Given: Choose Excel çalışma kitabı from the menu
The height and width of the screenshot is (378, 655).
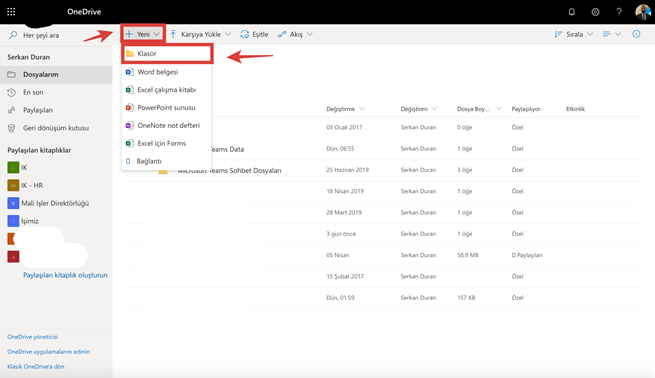Looking at the screenshot, I should pyautogui.click(x=166, y=90).
